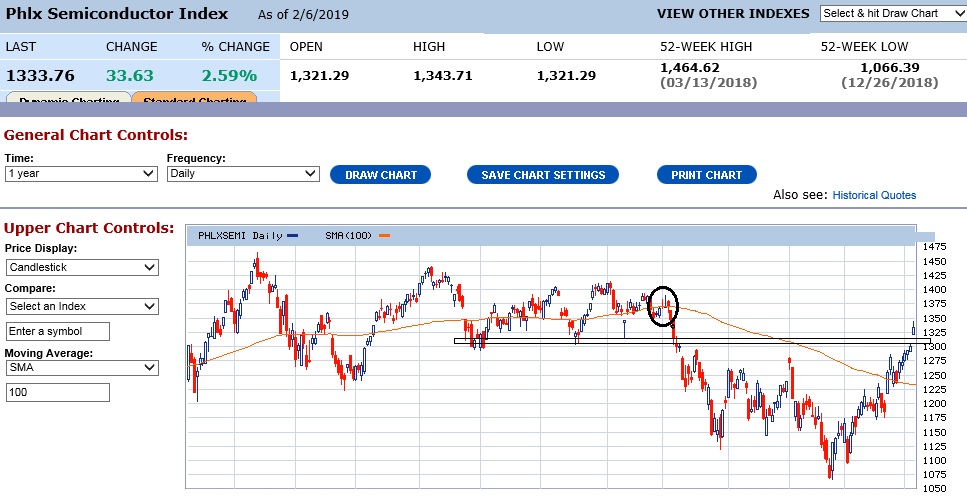The height and width of the screenshot is (503, 967).
Task: Expand the Price Display Candlestick dropdown
Action: coord(81,268)
